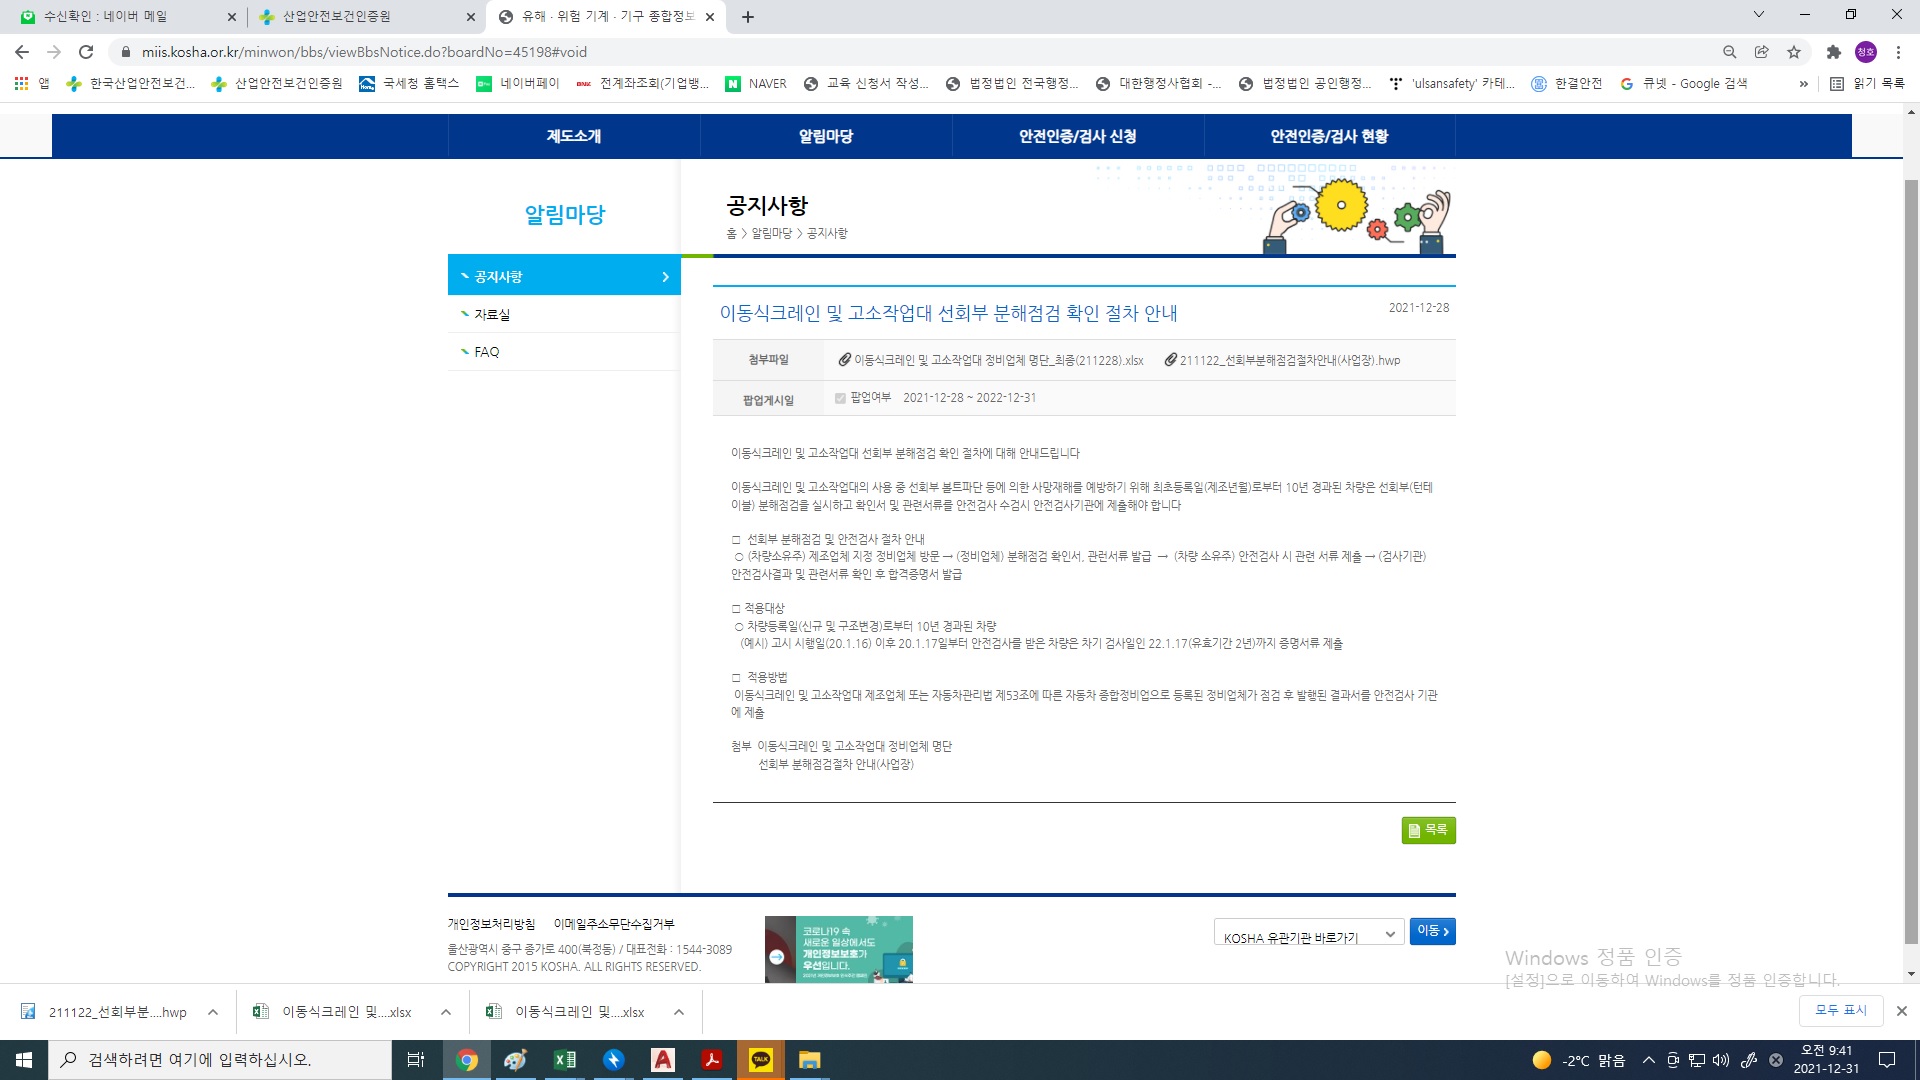Toggle the 팝업여부 checkbox
The image size is (1920, 1080).
click(x=840, y=398)
